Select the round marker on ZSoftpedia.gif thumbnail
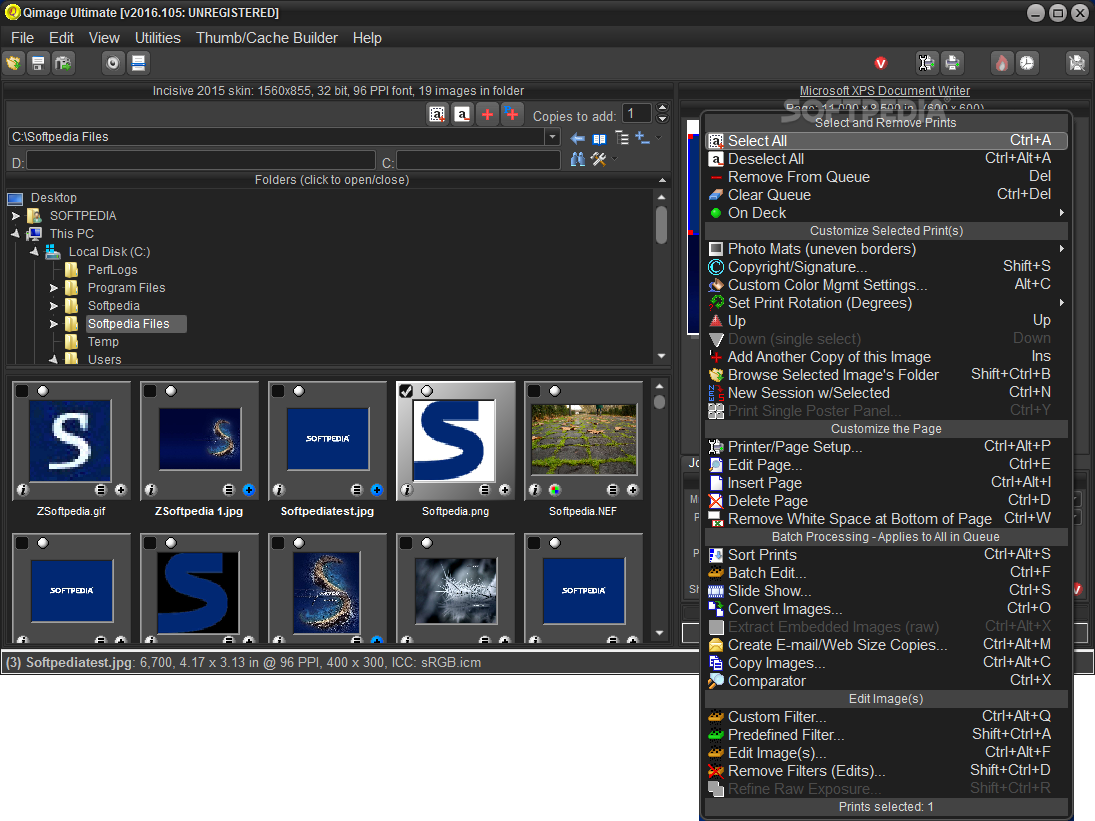 click(x=43, y=391)
